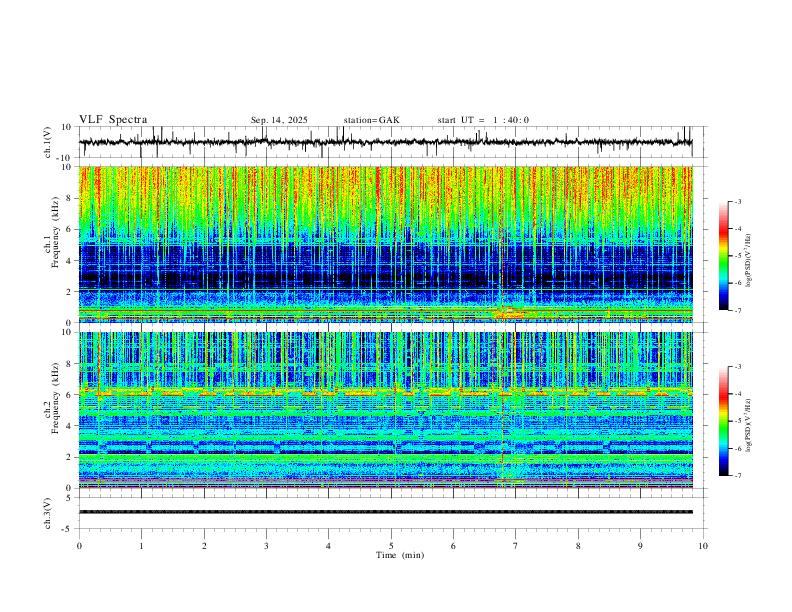The height and width of the screenshot is (612, 792).
Task: Click the "5" tick on ch.3(V) axis
Action: [x=70, y=498]
